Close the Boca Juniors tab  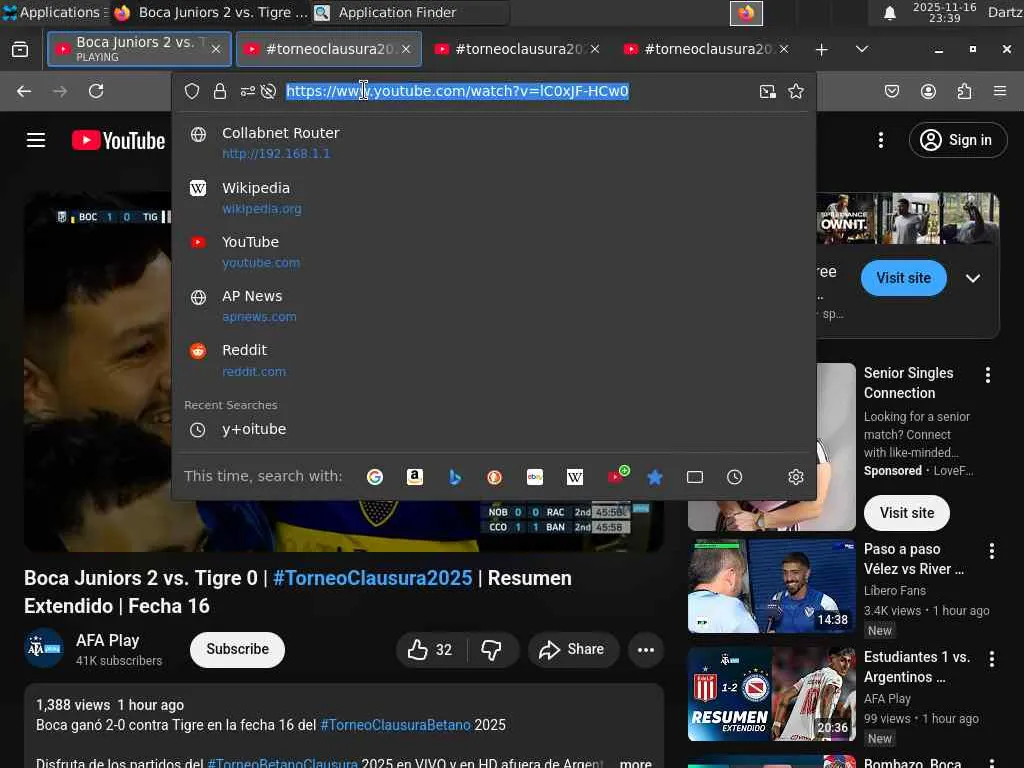pyautogui.click(x=216, y=49)
